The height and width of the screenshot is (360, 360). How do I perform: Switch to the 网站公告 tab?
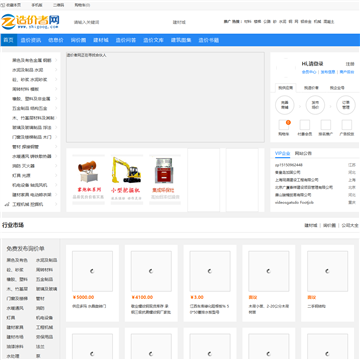pyautogui.click(x=303, y=154)
